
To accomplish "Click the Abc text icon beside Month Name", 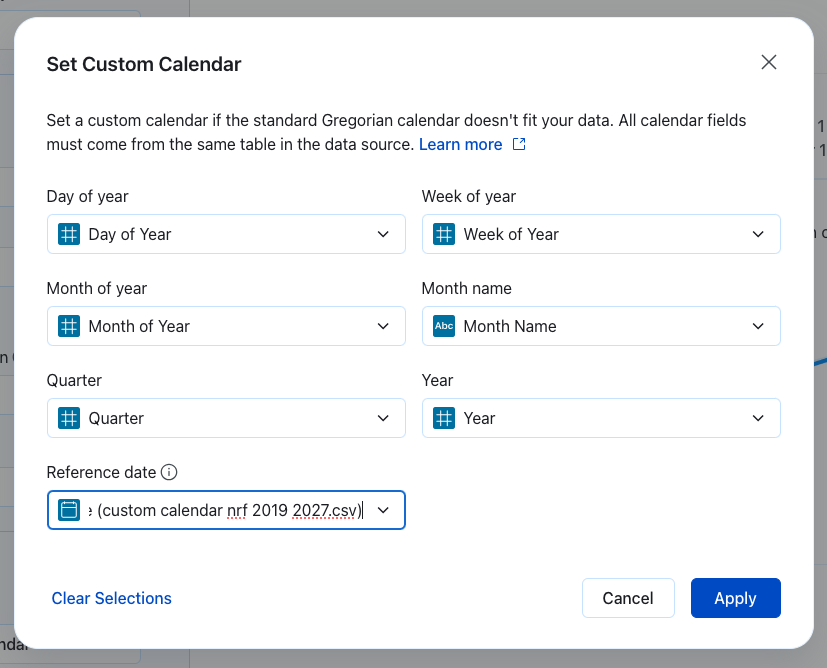I will pos(444,326).
